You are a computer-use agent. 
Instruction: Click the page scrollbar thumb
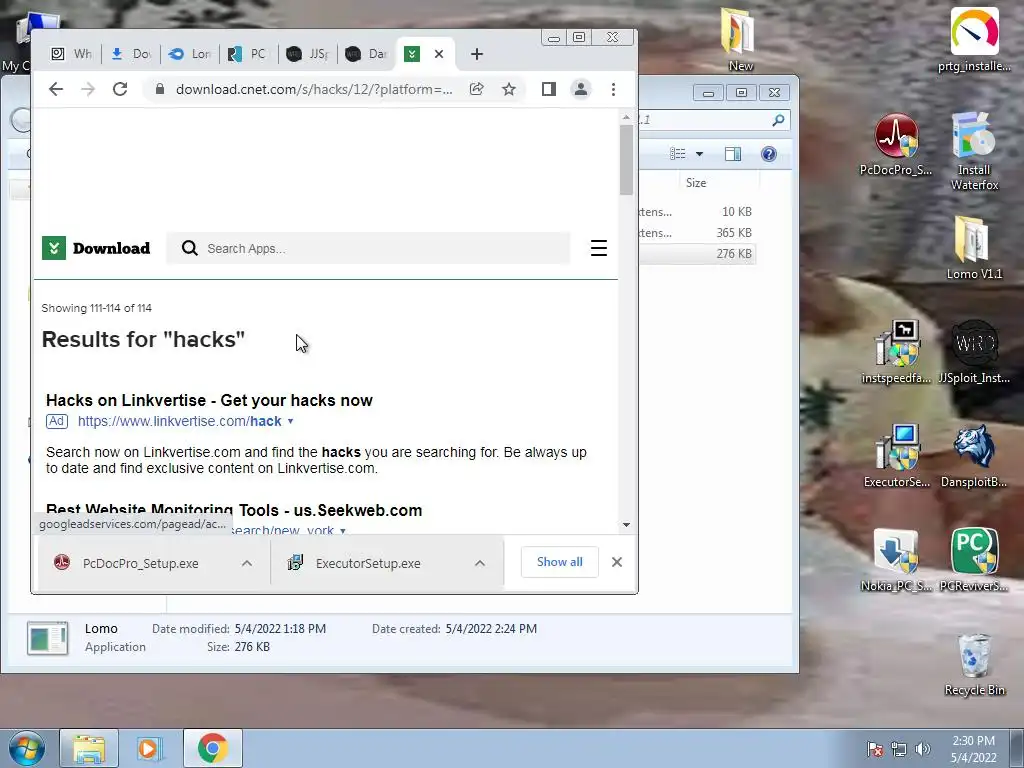click(626, 160)
